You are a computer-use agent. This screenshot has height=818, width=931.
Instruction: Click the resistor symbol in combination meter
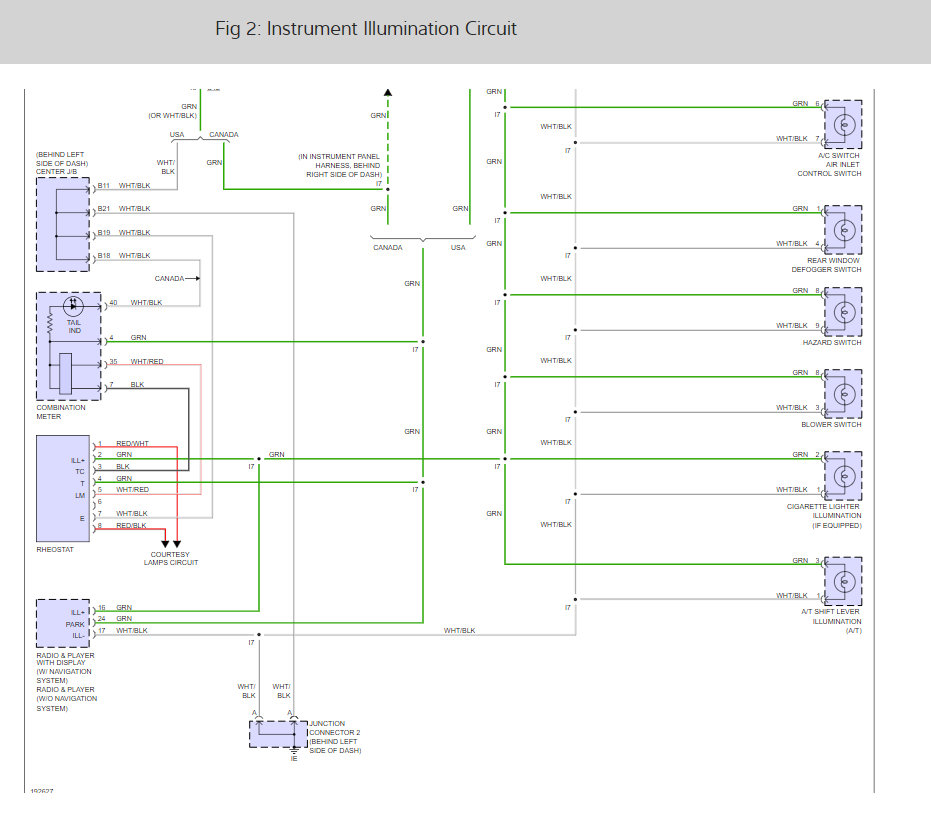[x=50, y=324]
